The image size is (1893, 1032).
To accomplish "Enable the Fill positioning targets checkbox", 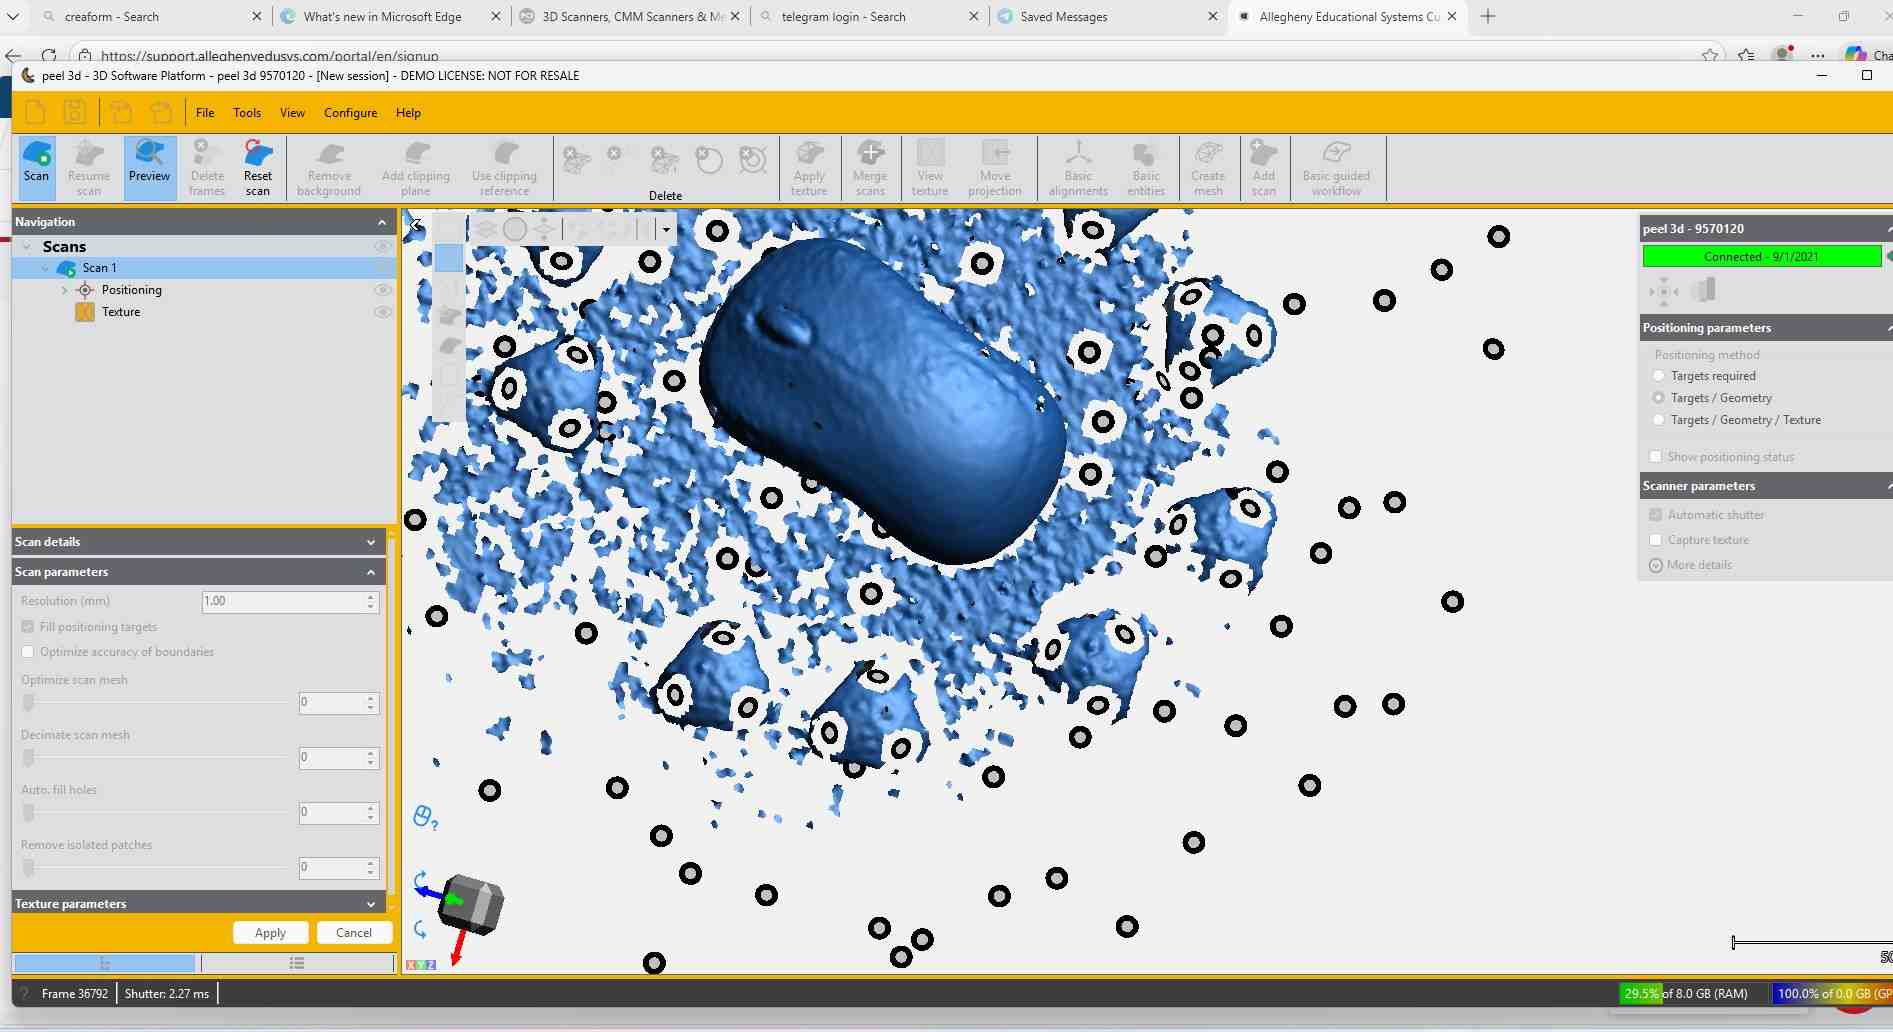I will (x=28, y=627).
